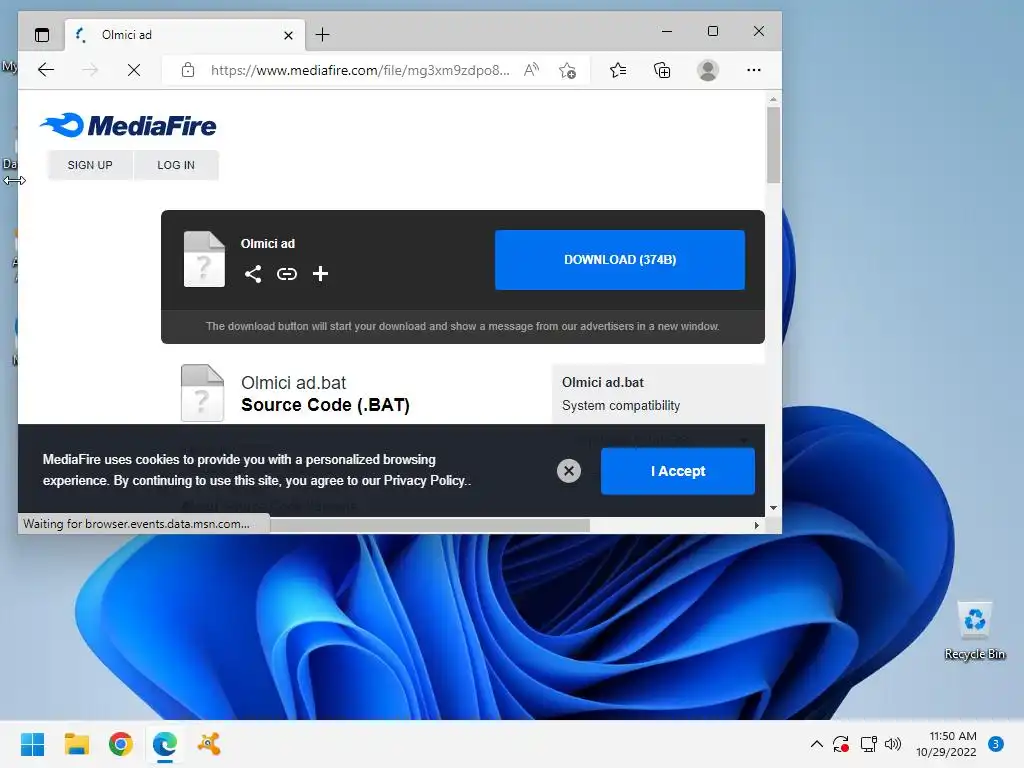Click I Accept cookies button

click(x=678, y=471)
